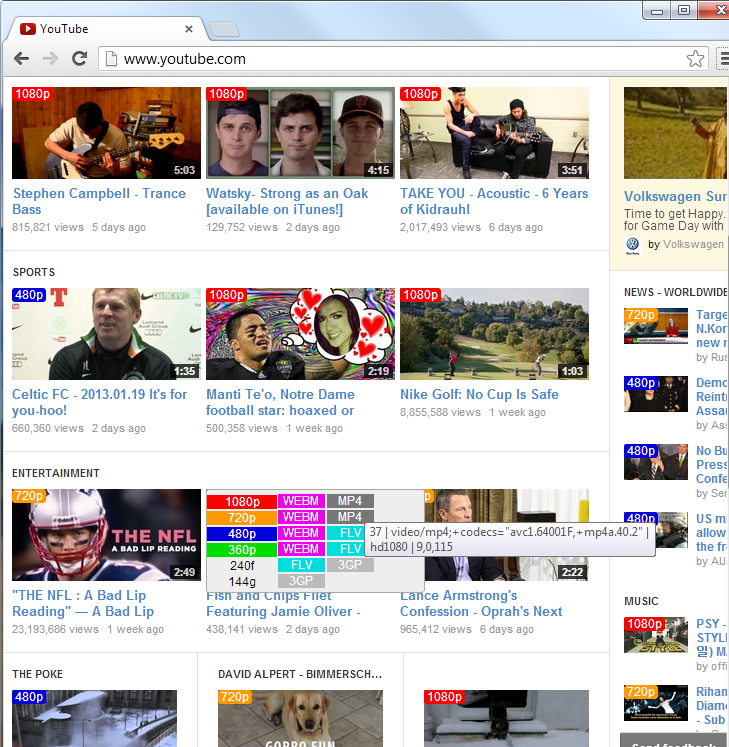
Task: Open Stephen Campbell bass video thumbnail
Action: point(106,133)
